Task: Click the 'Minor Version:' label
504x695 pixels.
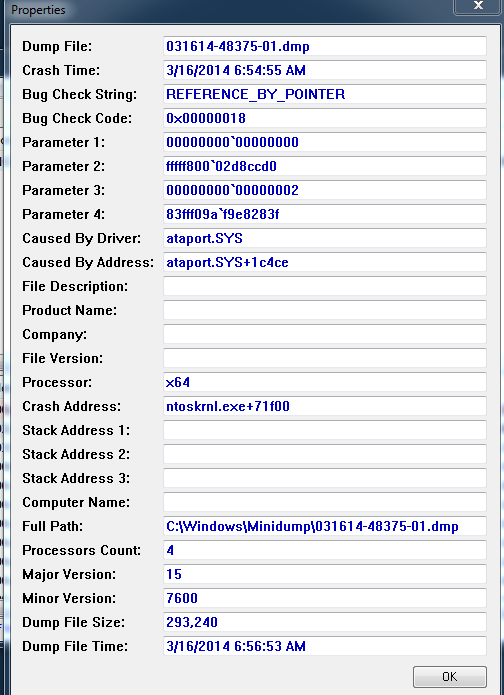Action: point(69,598)
